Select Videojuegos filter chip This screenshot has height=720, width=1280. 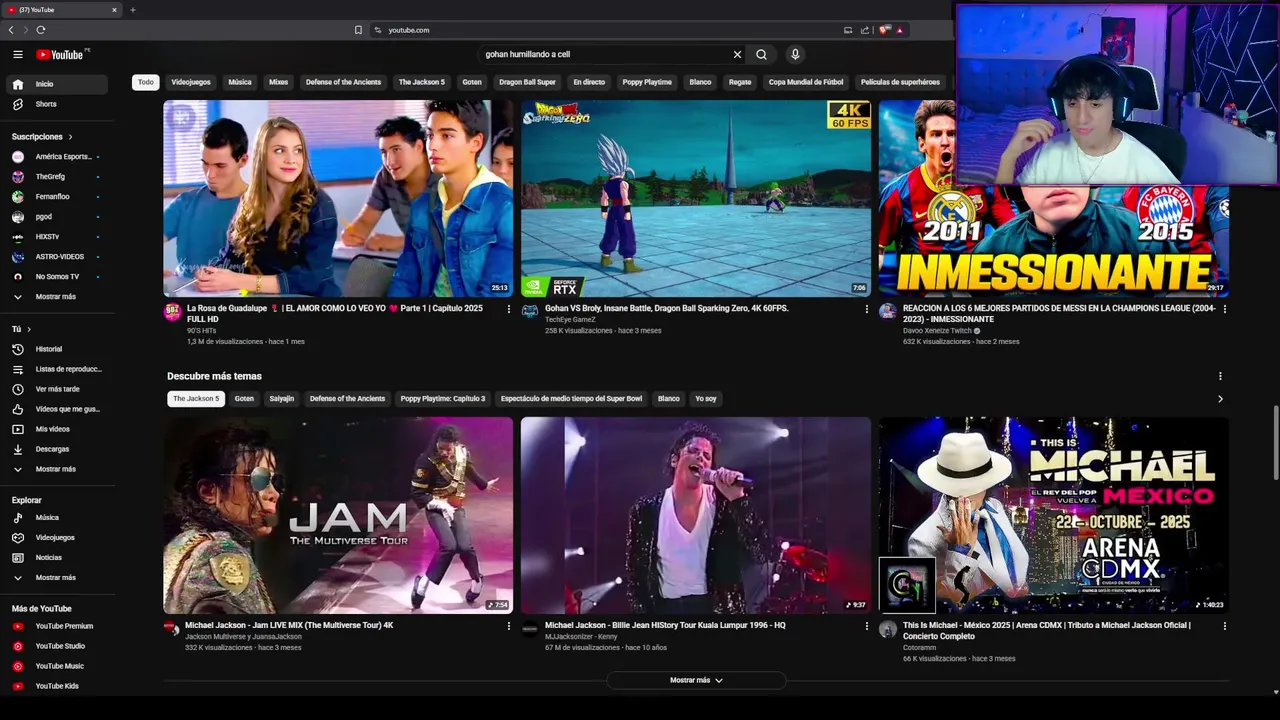pyautogui.click(x=191, y=82)
